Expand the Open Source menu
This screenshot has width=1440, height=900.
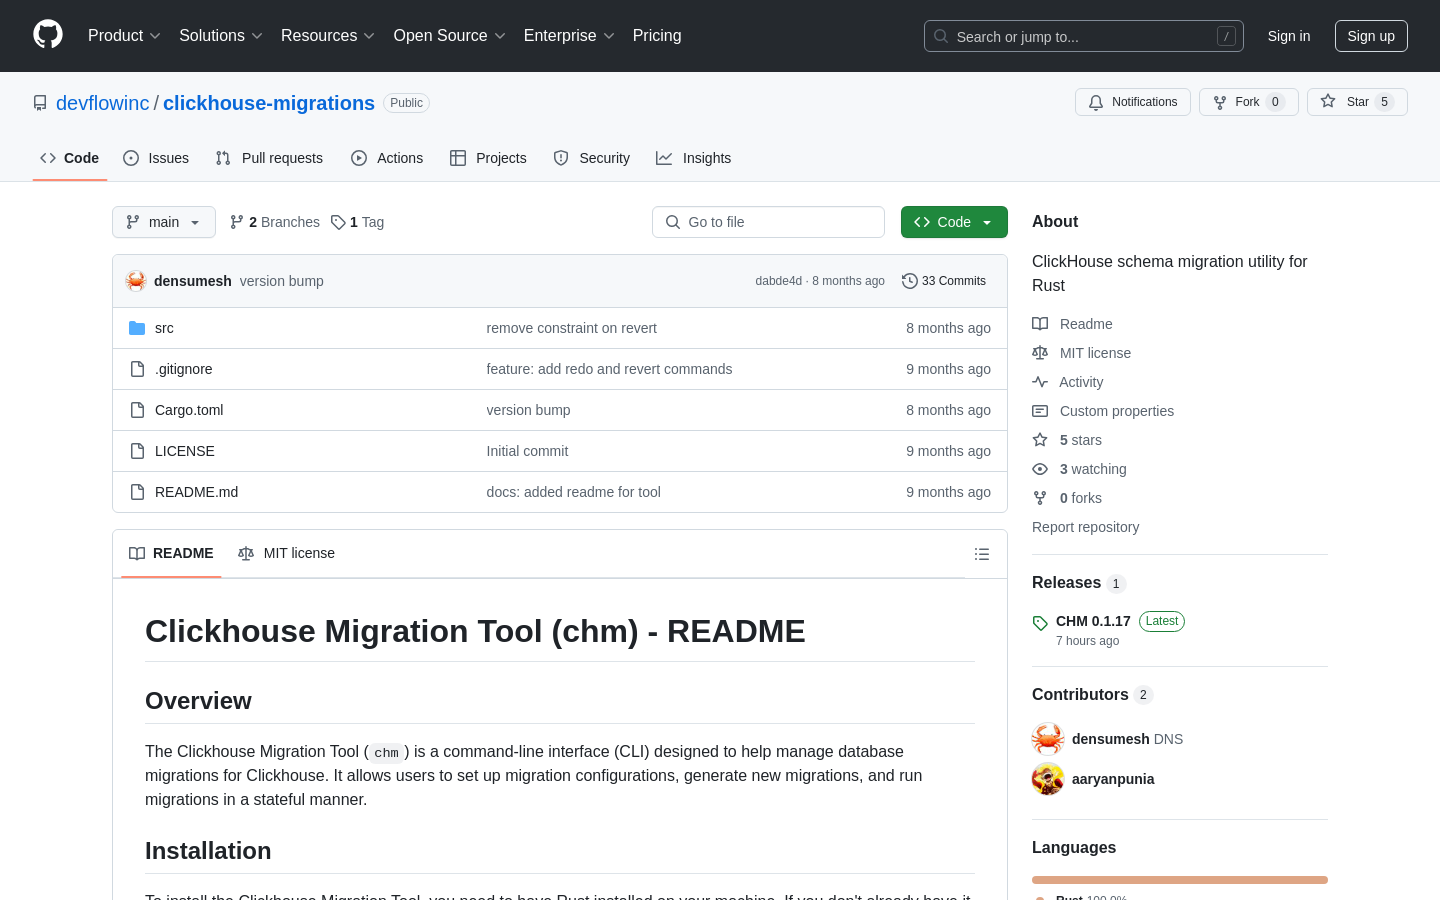pyautogui.click(x=449, y=36)
